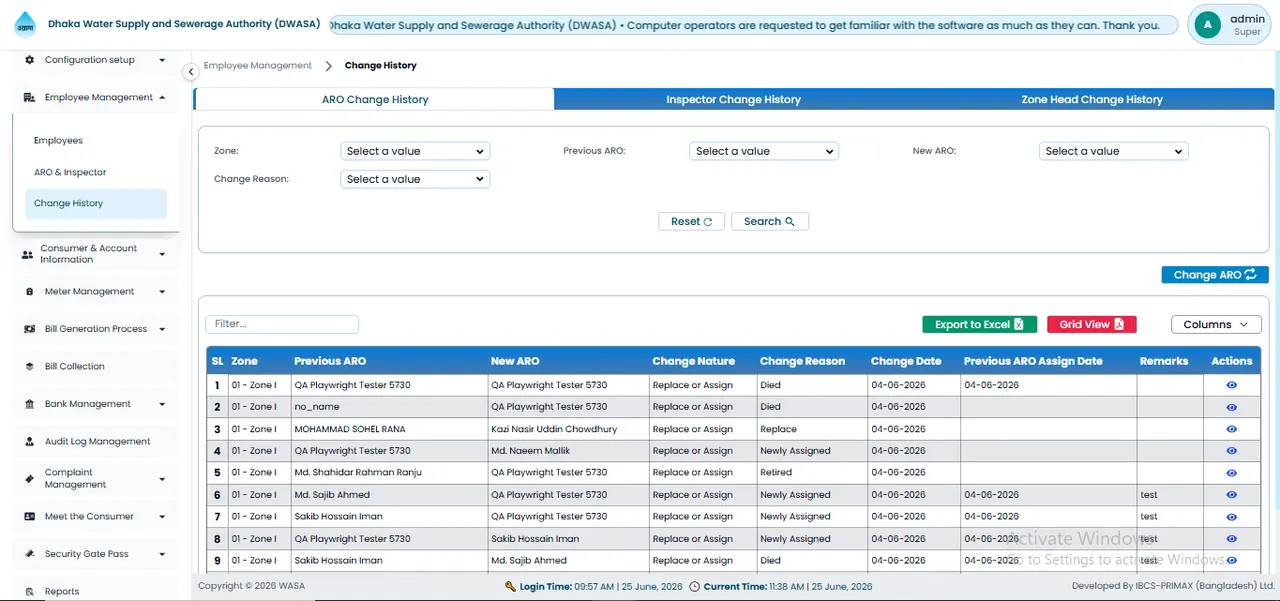View details for row 2 eye icon
Viewport: 1280px width, 601px height.
click(x=1231, y=407)
